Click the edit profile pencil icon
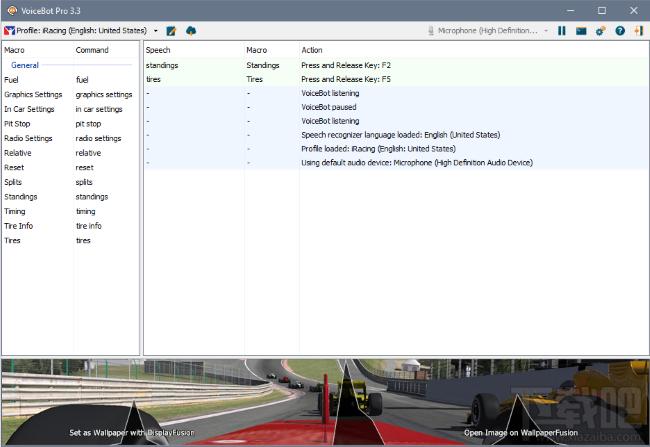 tap(171, 31)
